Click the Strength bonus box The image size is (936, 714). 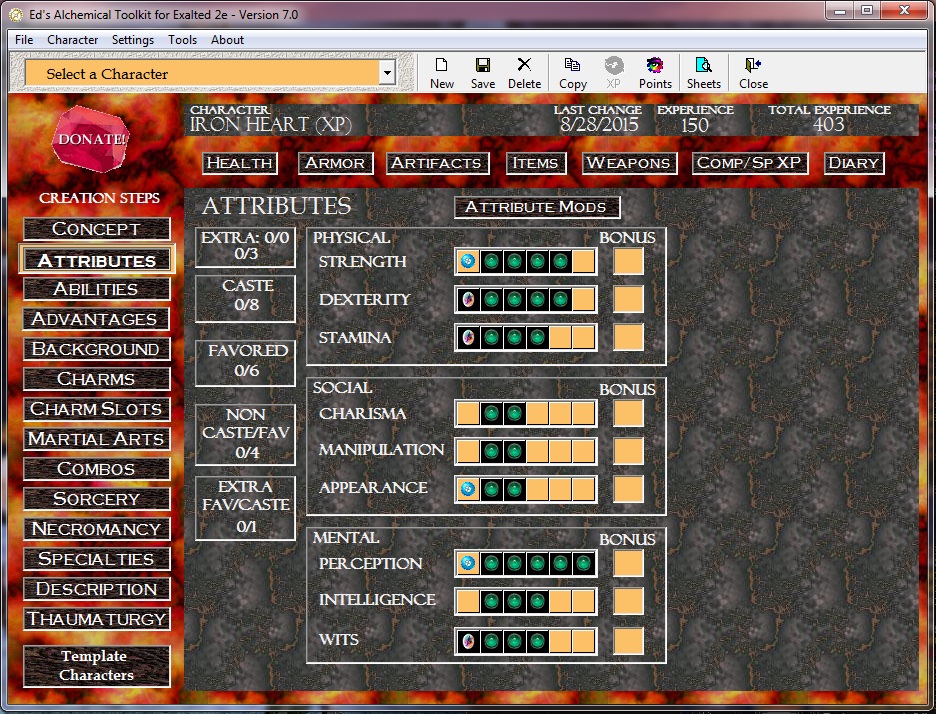pyautogui.click(x=629, y=261)
